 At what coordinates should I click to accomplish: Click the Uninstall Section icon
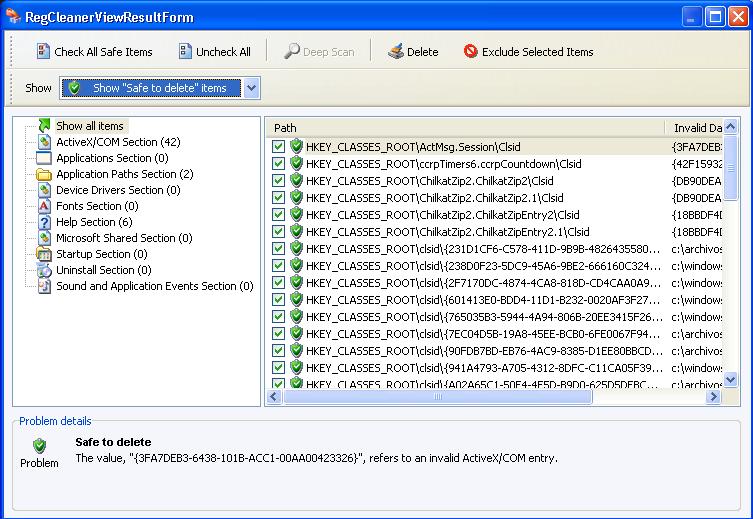(44, 270)
